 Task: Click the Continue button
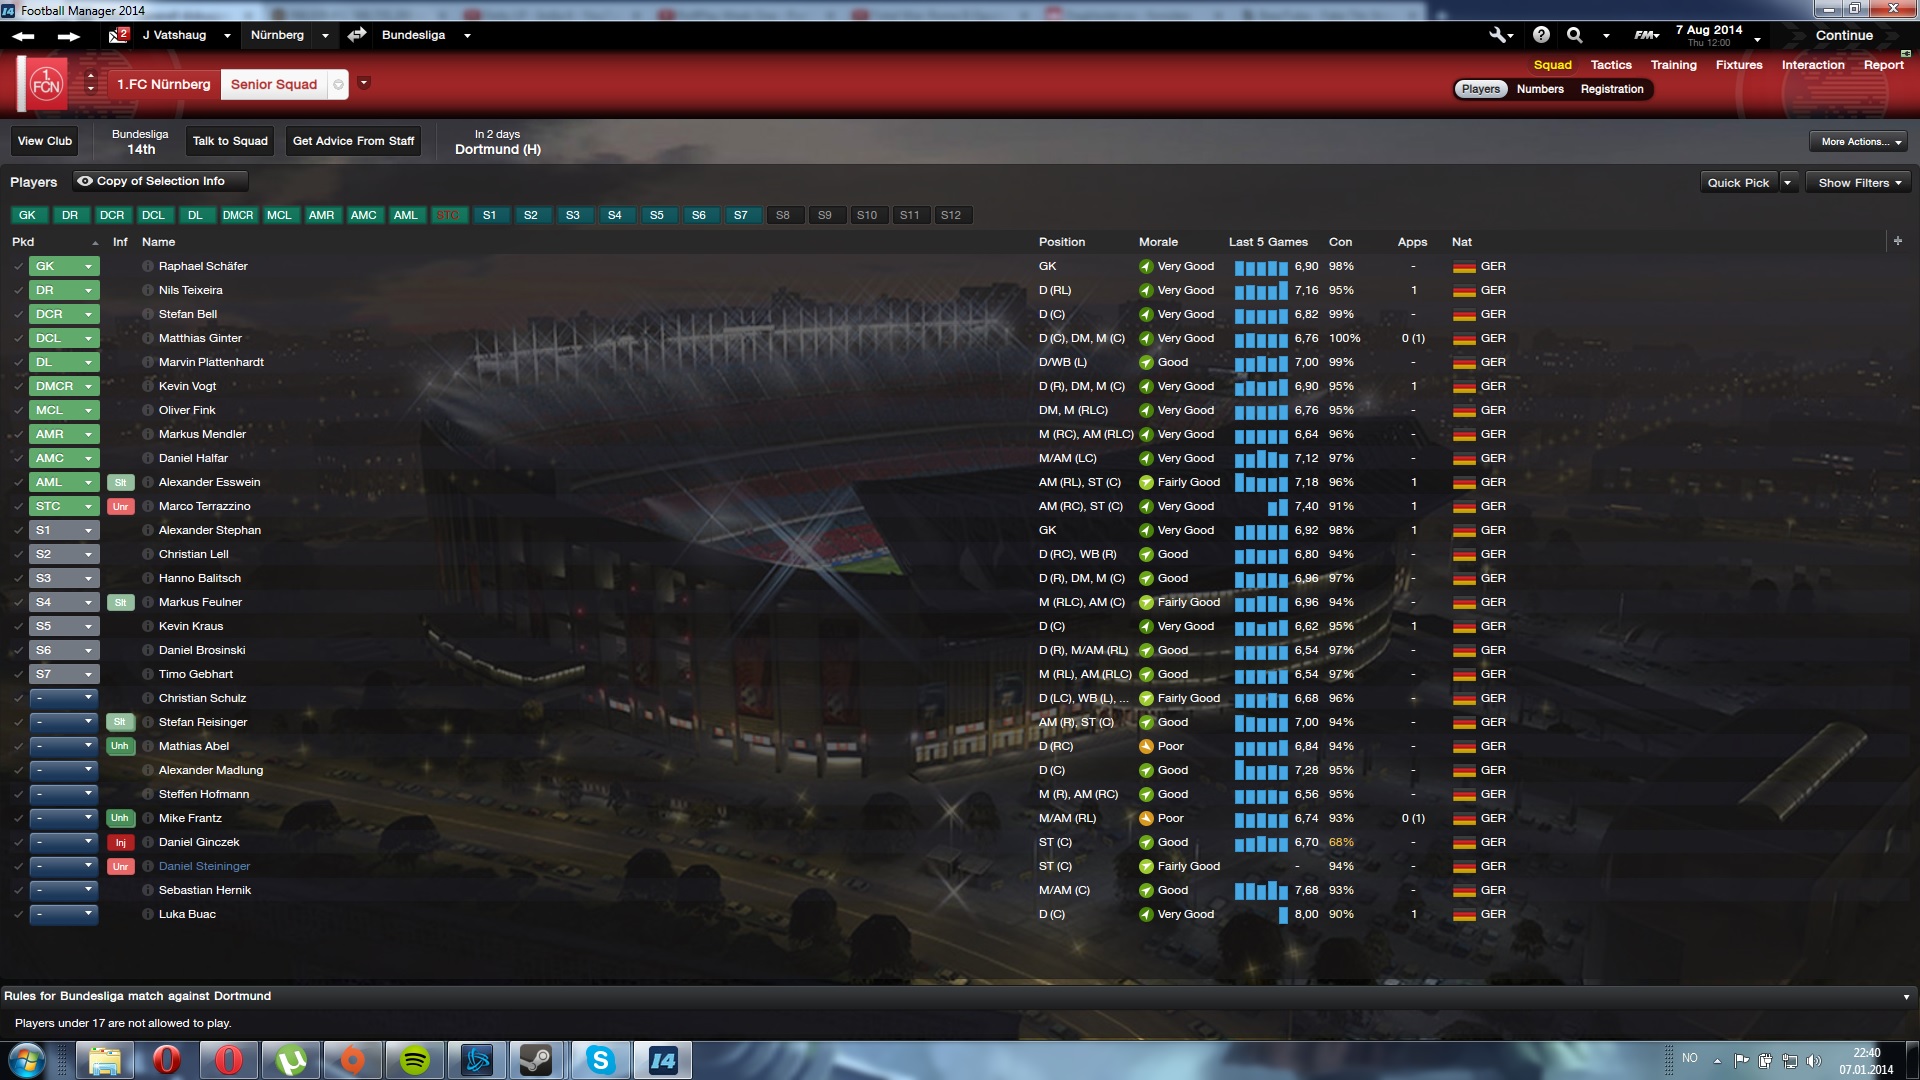pyautogui.click(x=1844, y=35)
